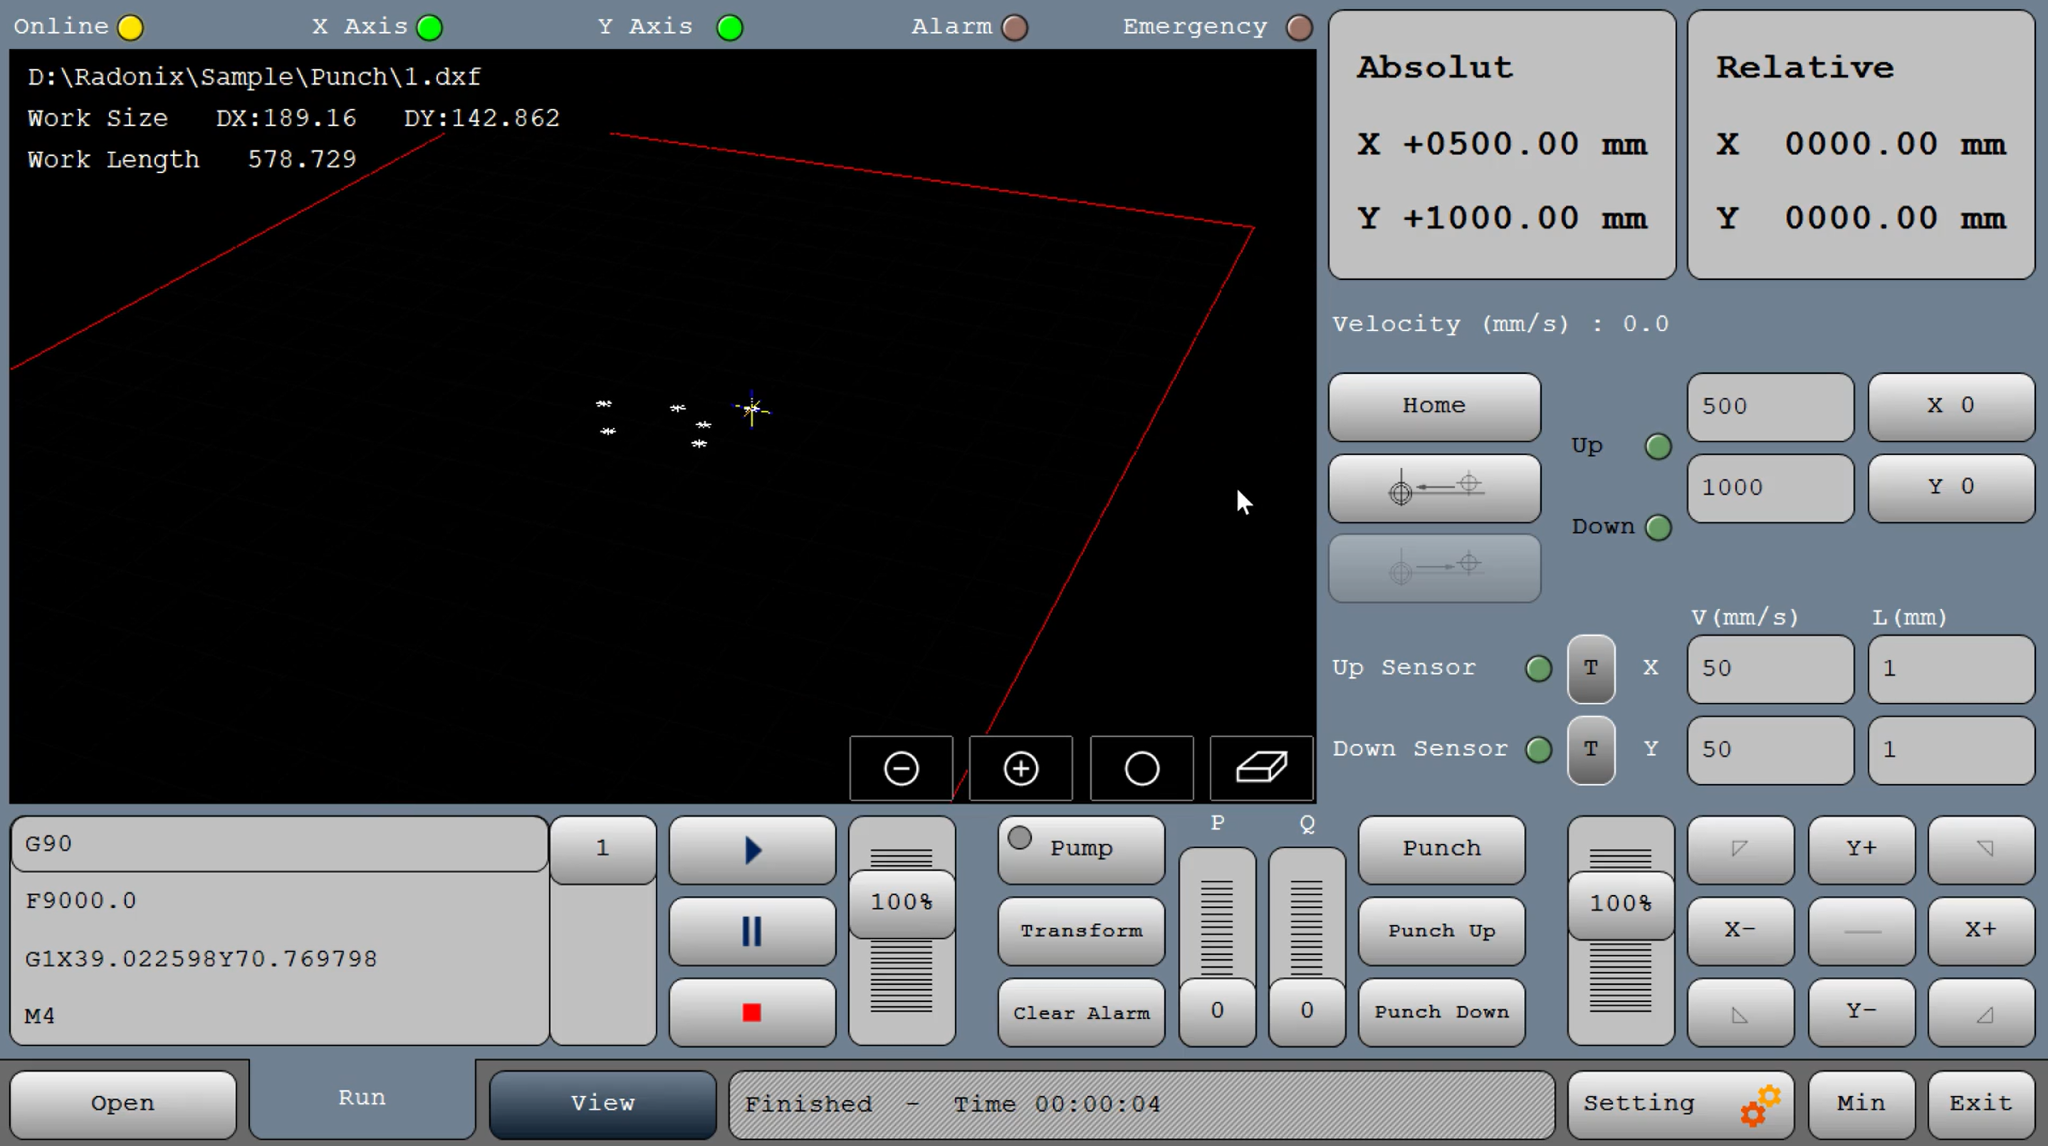Toggle the Pump switch
This screenshot has width=2048, height=1146.
(x=1081, y=849)
